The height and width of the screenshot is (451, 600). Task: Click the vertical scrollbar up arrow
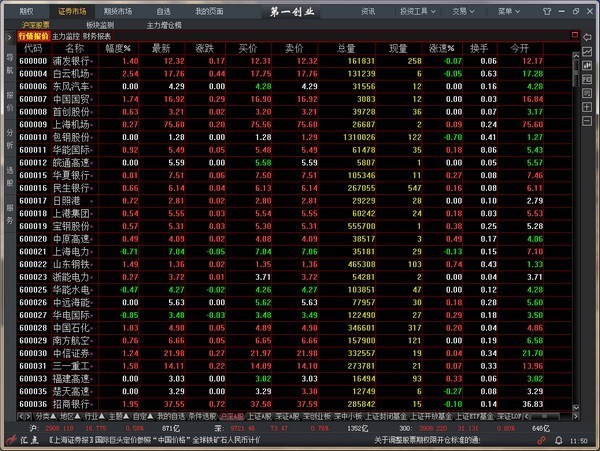click(576, 56)
